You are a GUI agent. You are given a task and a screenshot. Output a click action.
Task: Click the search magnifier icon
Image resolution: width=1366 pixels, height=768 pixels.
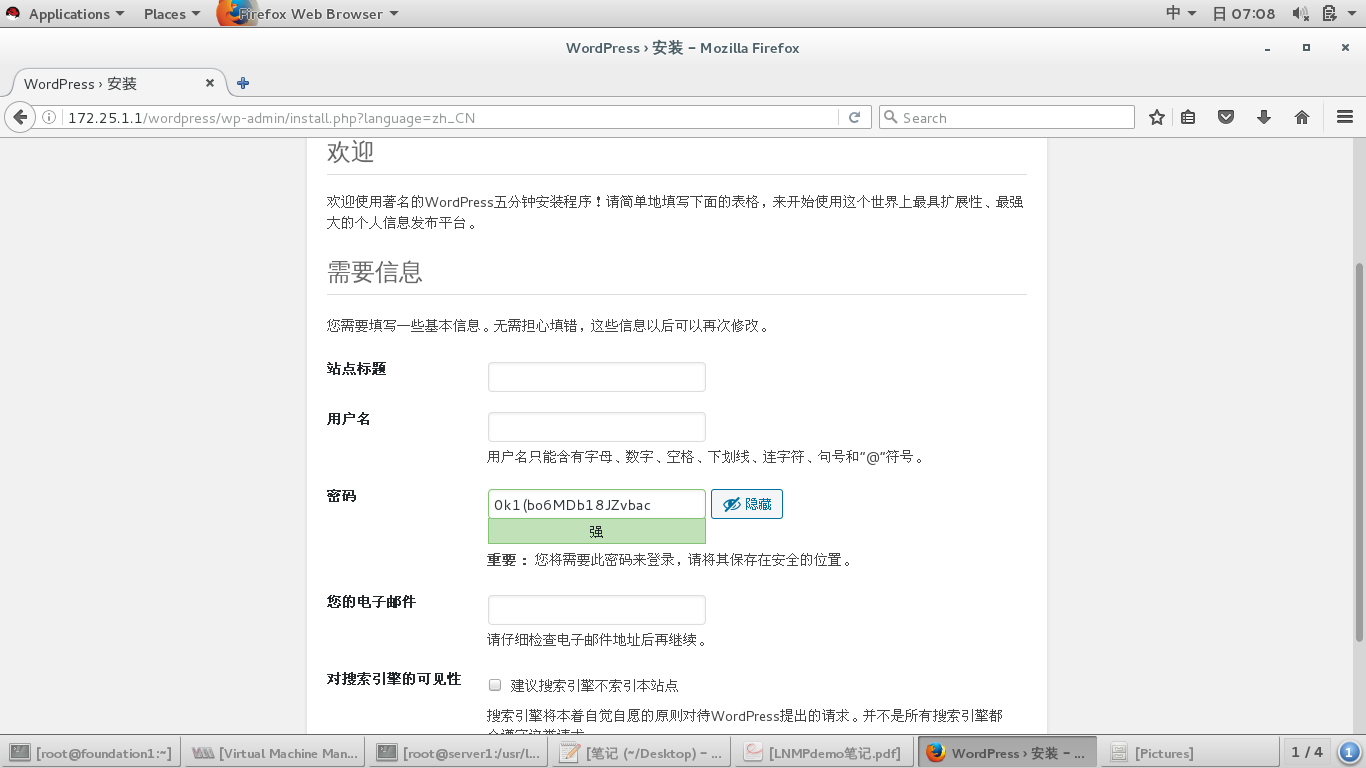click(x=890, y=117)
